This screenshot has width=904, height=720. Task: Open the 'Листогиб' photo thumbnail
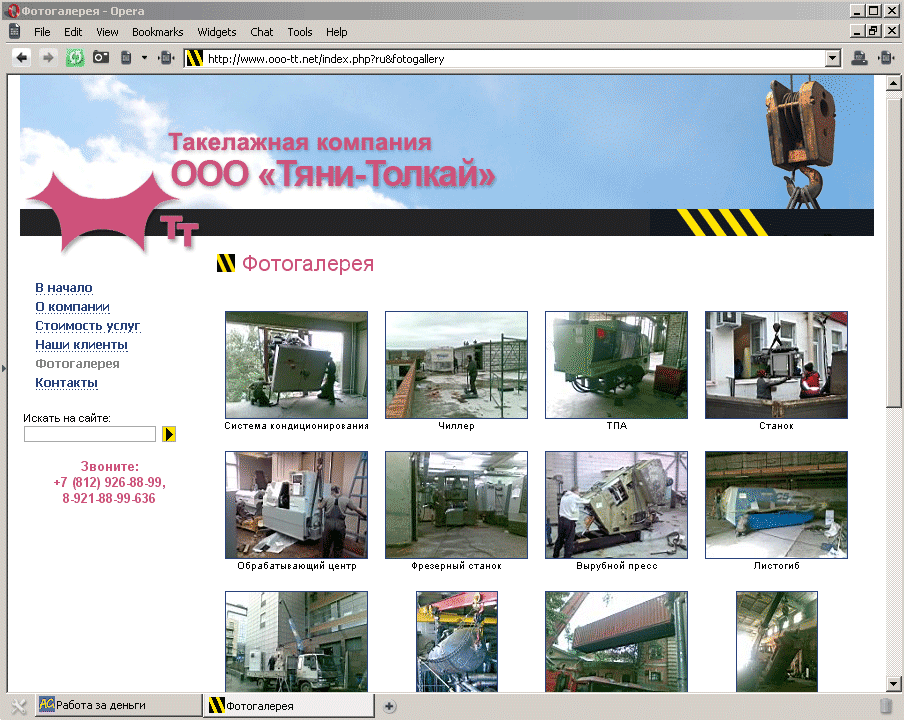pyautogui.click(x=777, y=505)
